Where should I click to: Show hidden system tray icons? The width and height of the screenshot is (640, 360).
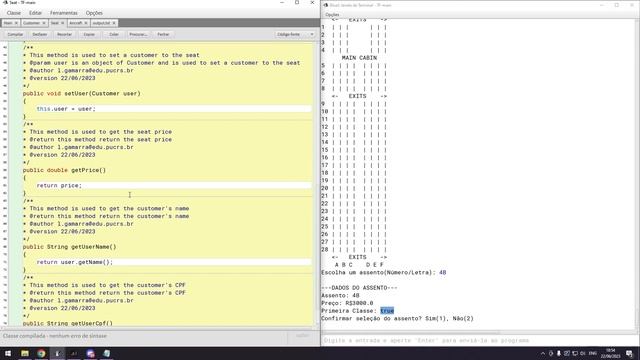pyautogui.click(x=542, y=353)
